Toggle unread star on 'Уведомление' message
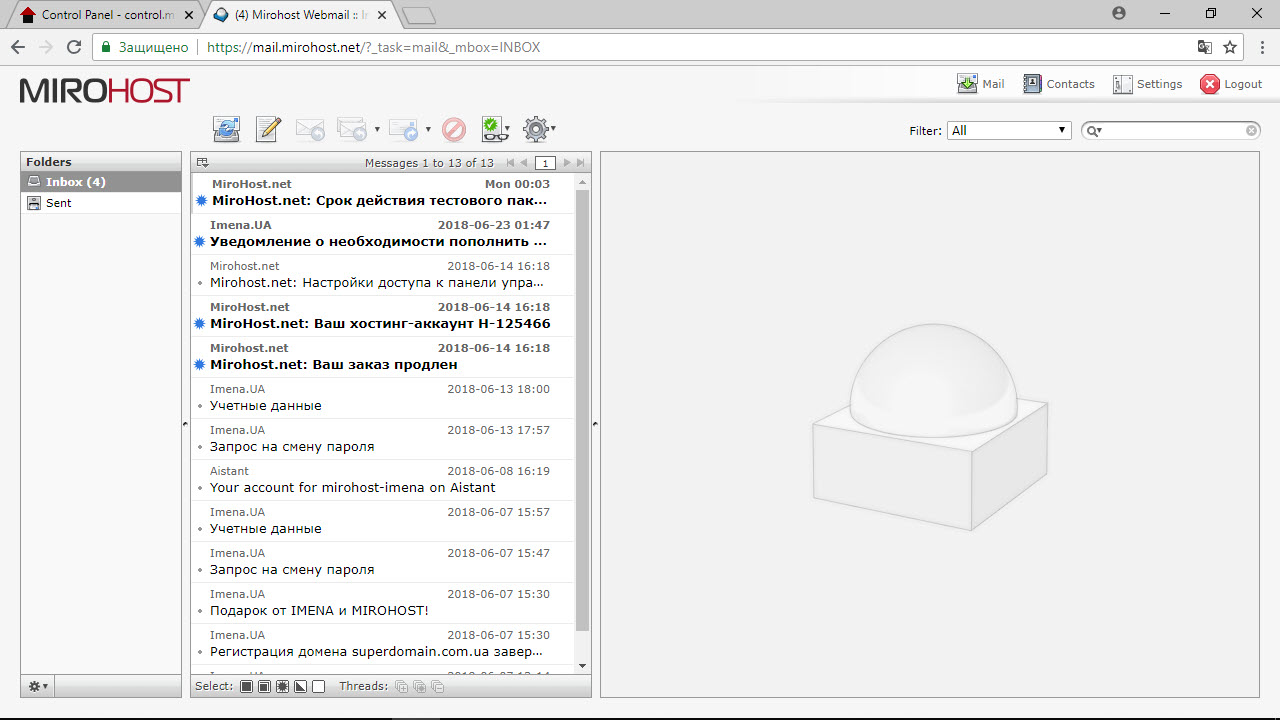 pos(201,242)
